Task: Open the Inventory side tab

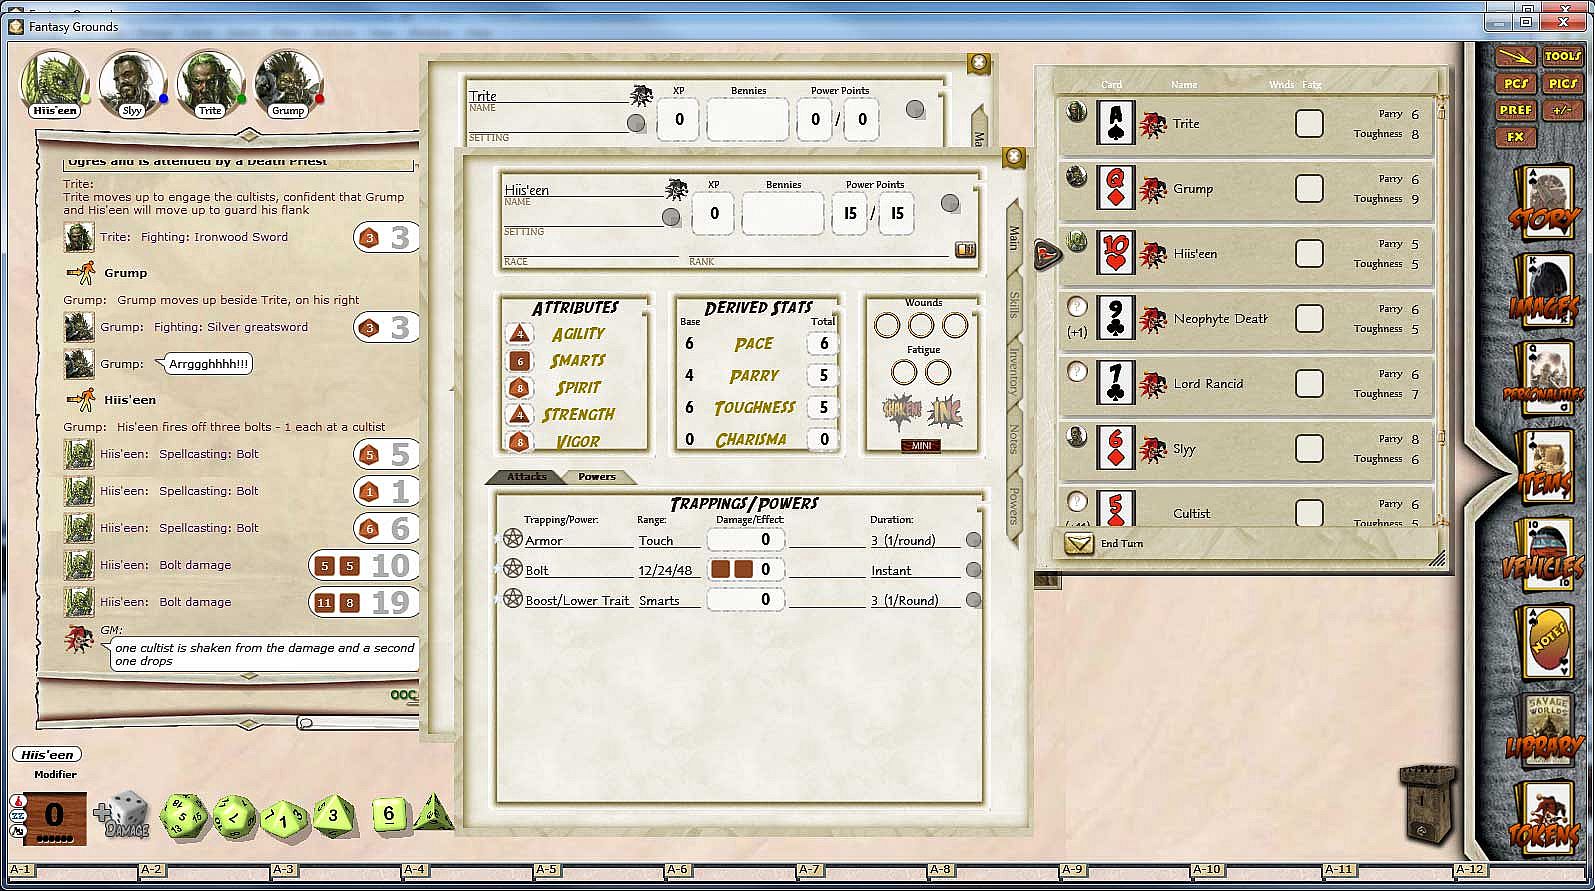Action: [x=1013, y=370]
